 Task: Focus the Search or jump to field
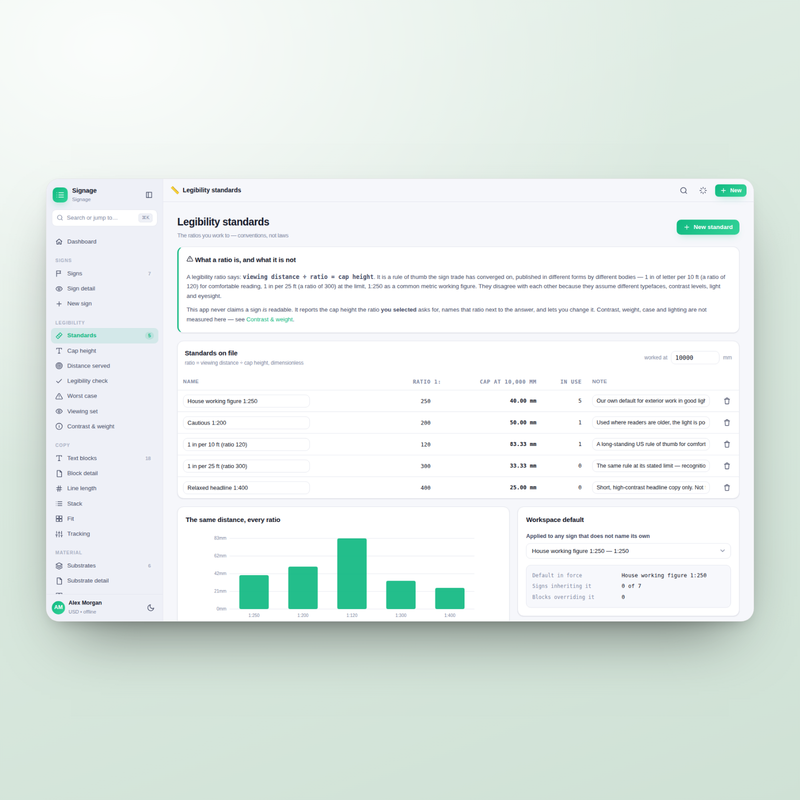pyautogui.click(x=105, y=218)
